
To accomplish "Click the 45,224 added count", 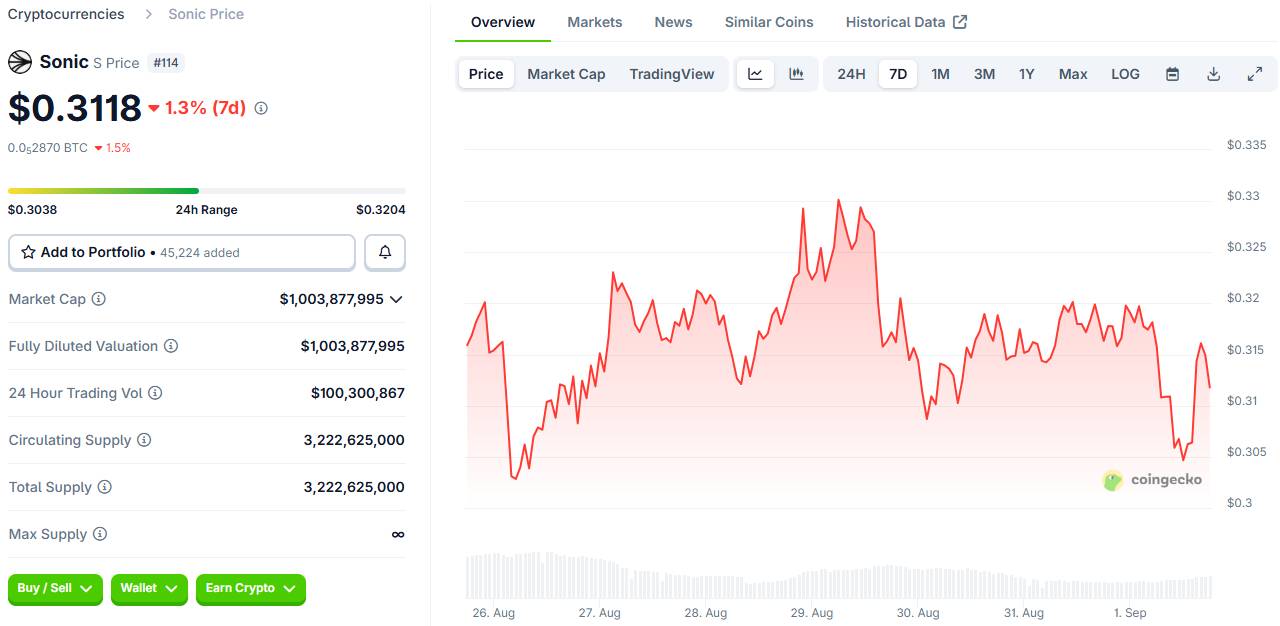I will pos(200,253).
